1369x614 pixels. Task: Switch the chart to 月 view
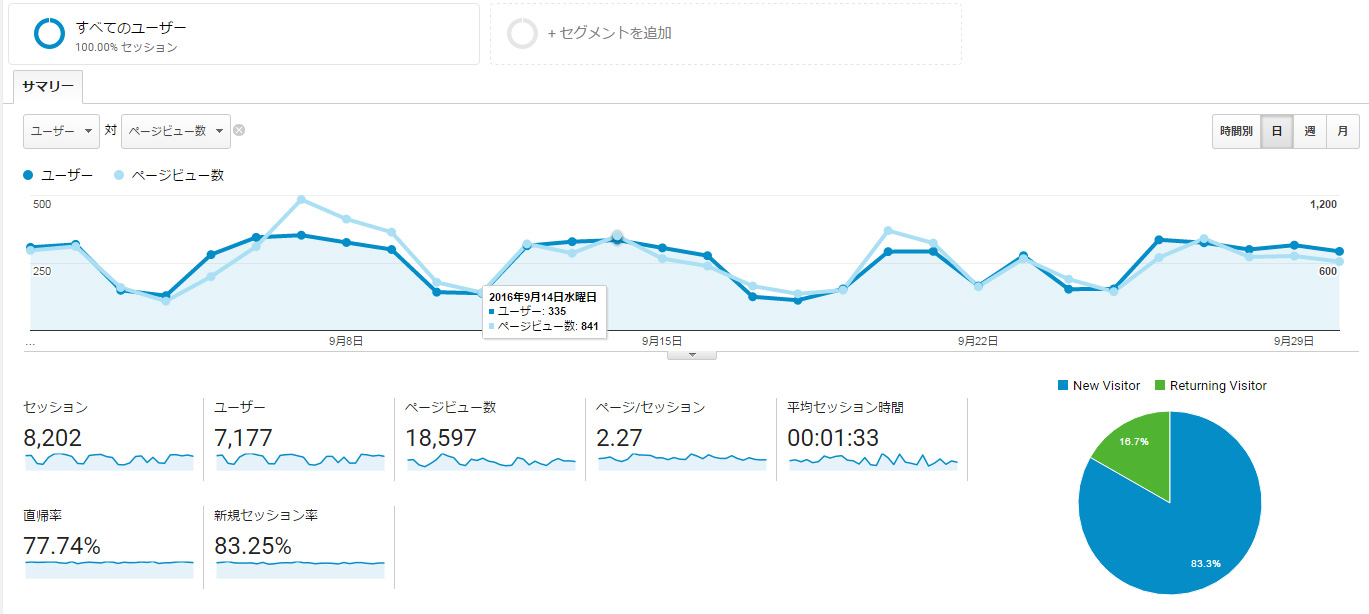pyautogui.click(x=1343, y=131)
